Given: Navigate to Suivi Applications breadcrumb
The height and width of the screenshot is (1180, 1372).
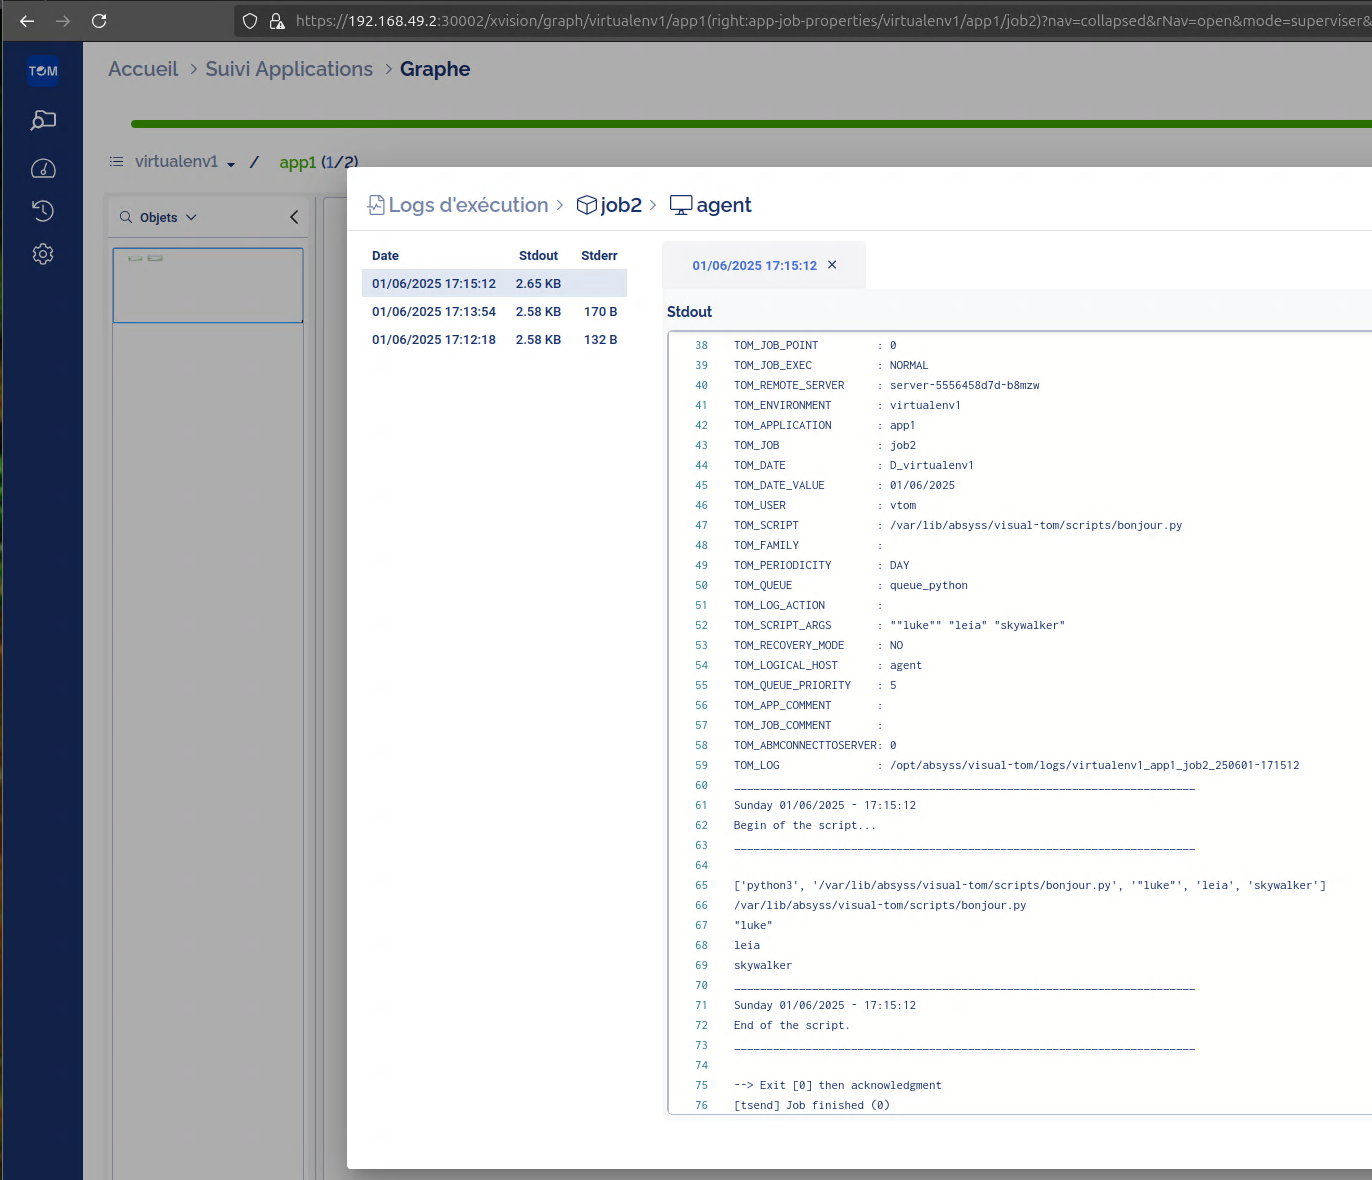Looking at the screenshot, I should [289, 69].
